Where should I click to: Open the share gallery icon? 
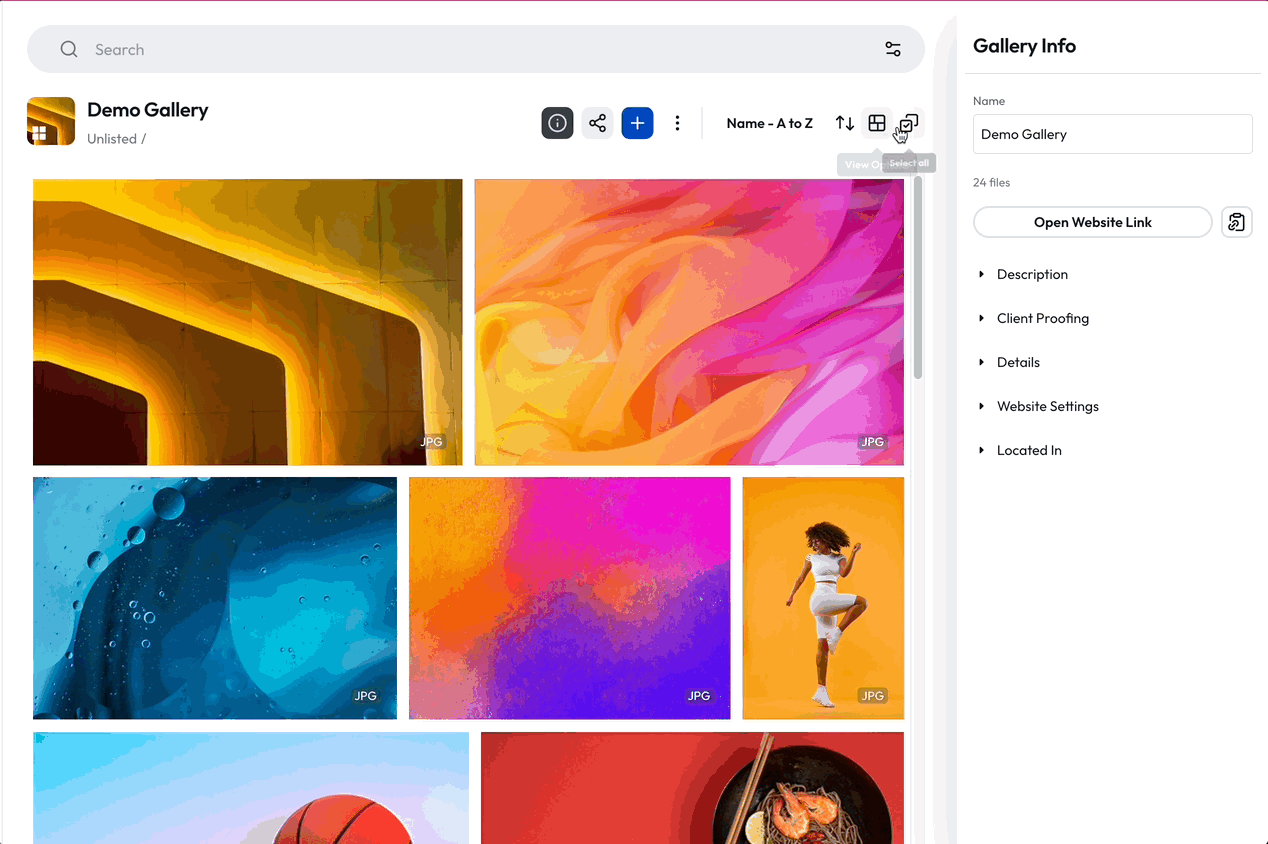597,123
